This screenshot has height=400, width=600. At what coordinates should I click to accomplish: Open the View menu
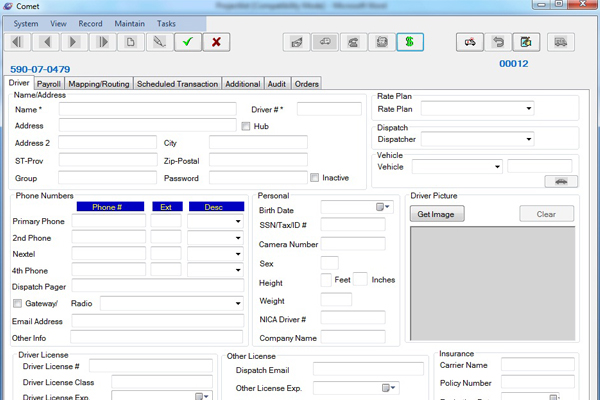(58, 24)
